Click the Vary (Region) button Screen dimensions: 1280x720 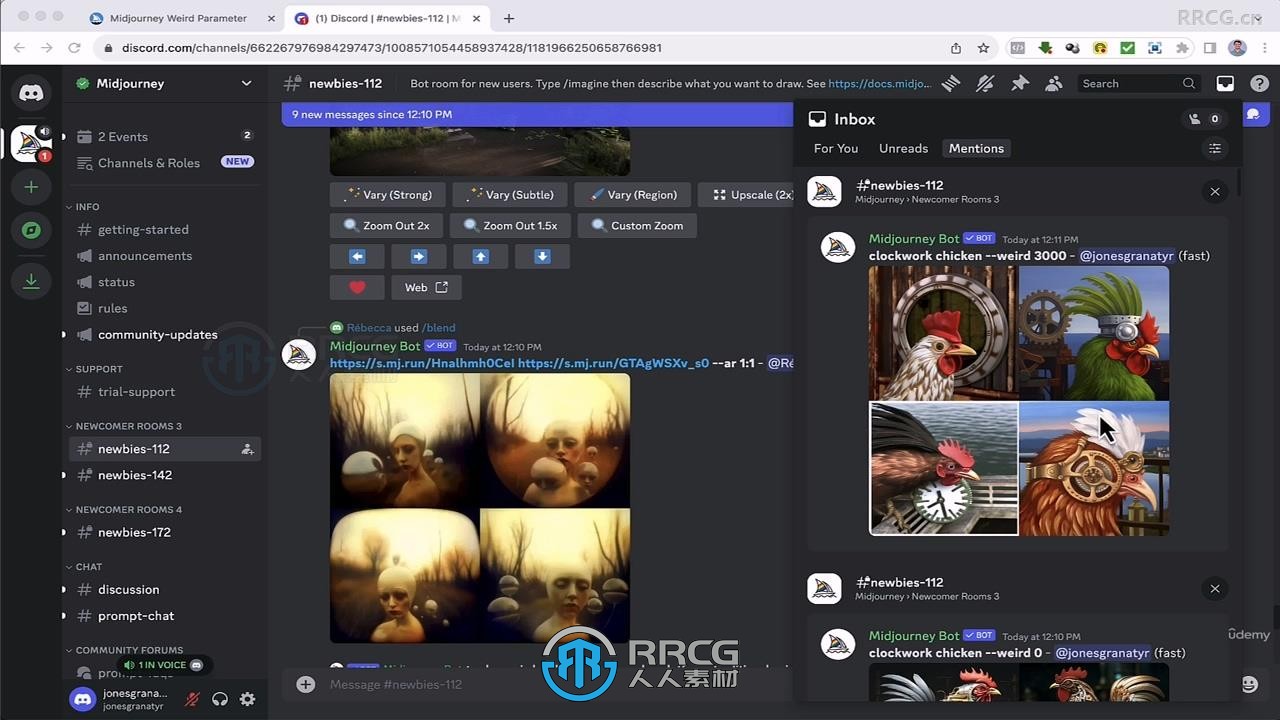coord(632,195)
